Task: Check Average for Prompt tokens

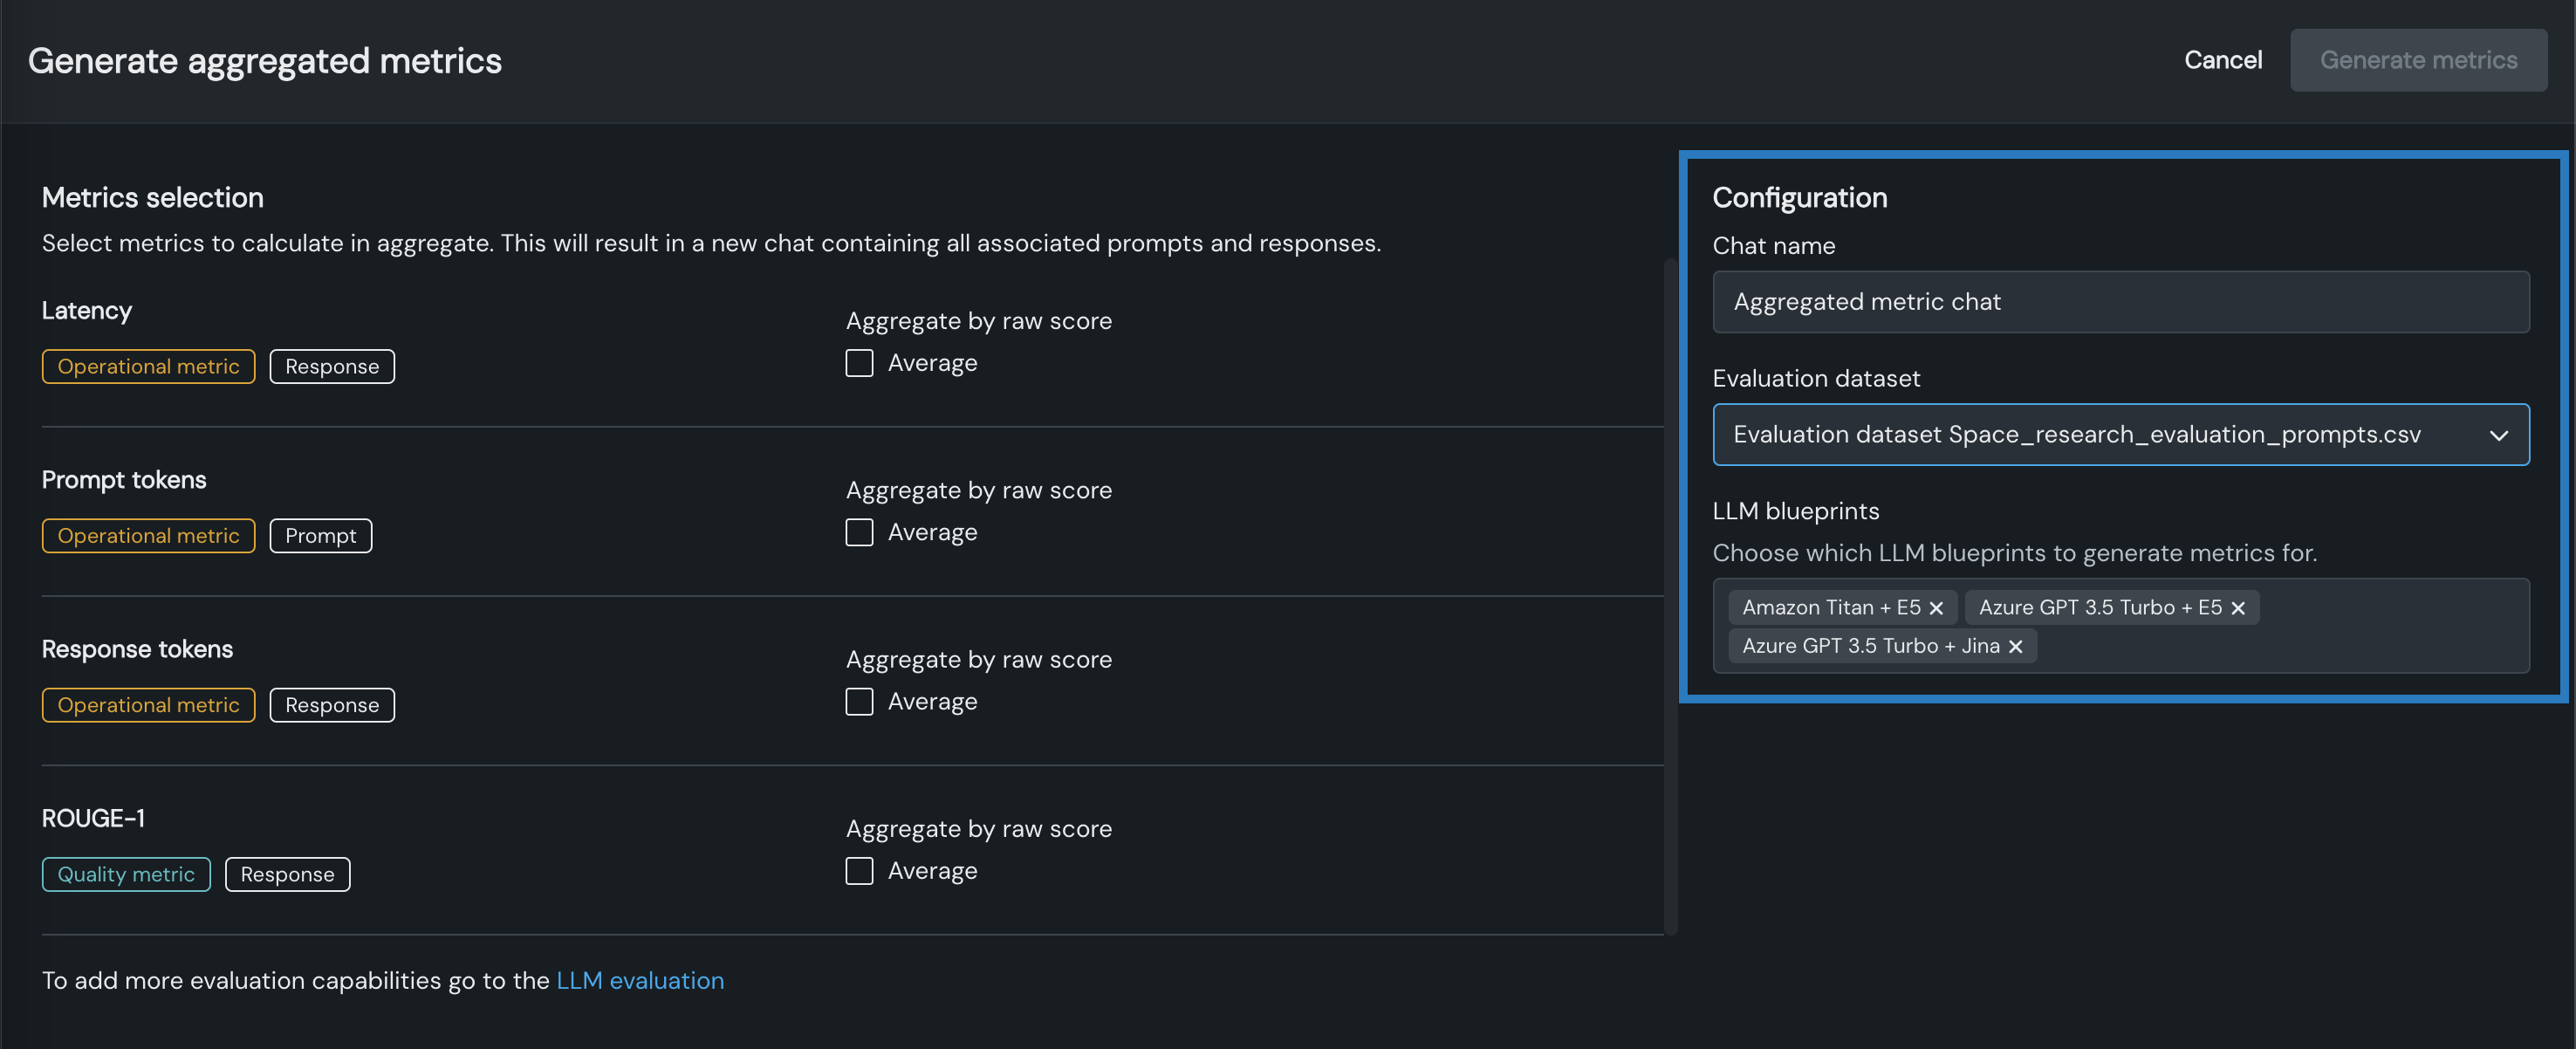Action: (859, 532)
